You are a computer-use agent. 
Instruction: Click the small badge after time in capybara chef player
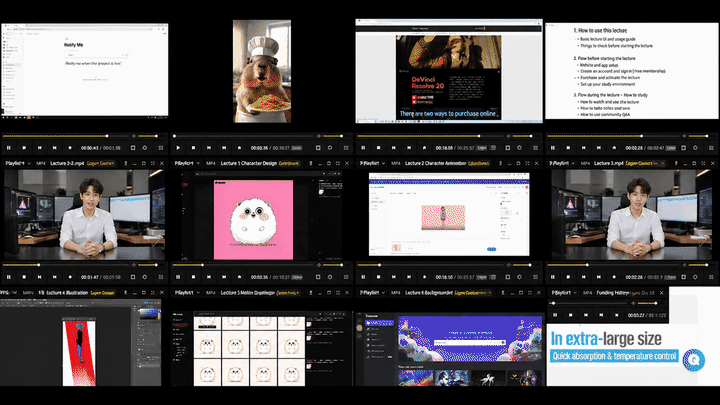click(297, 148)
